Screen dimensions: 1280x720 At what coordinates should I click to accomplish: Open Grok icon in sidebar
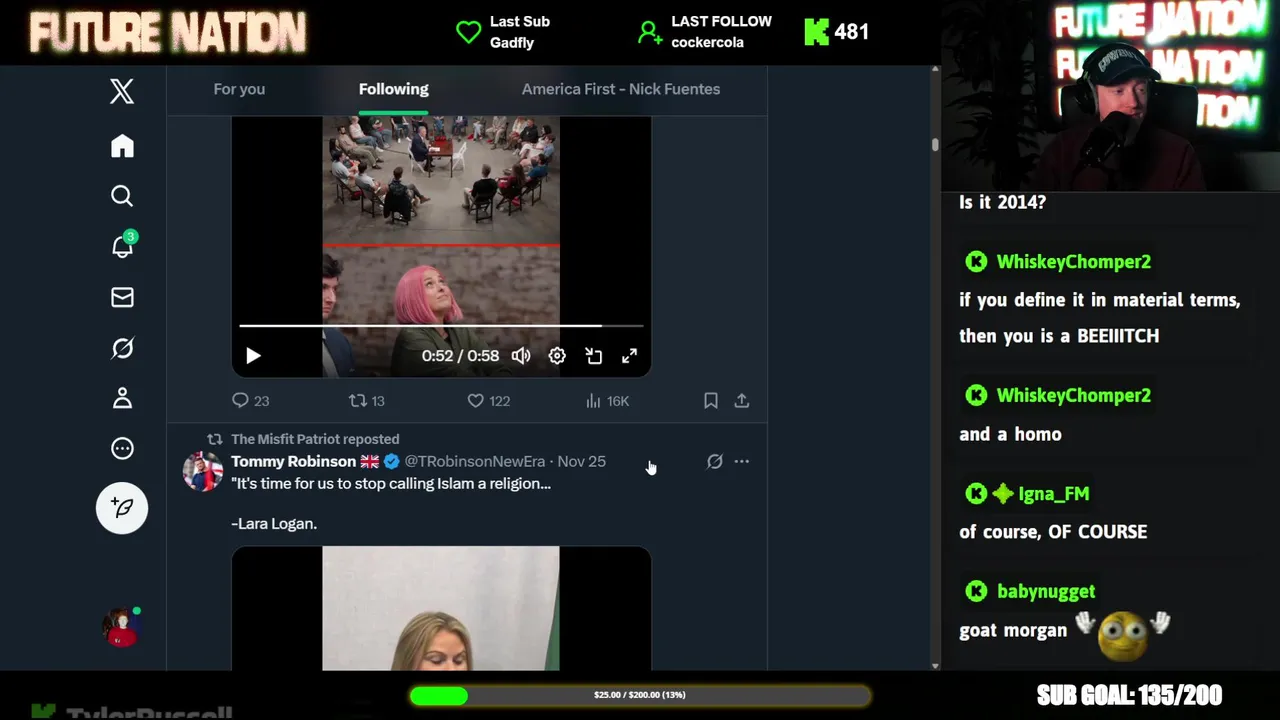coord(122,348)
